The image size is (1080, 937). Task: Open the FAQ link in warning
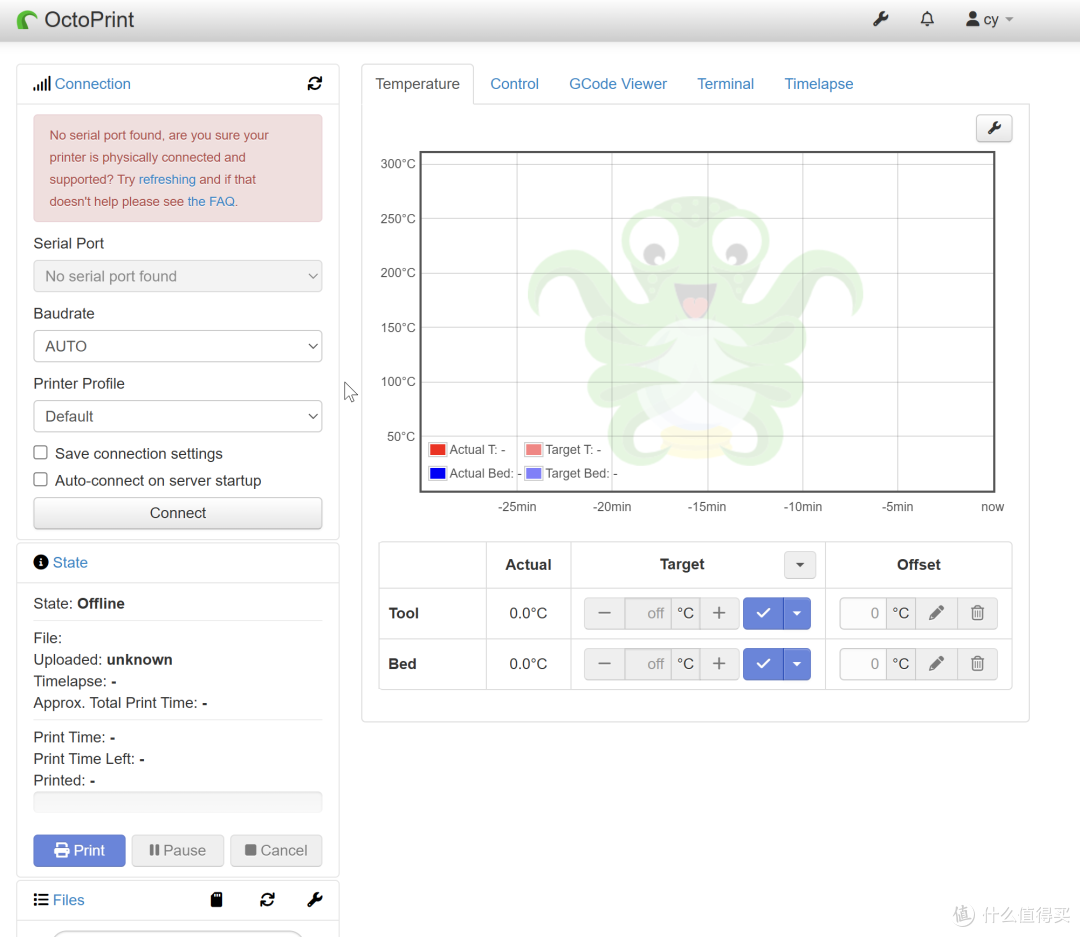(x=211, y=201)
